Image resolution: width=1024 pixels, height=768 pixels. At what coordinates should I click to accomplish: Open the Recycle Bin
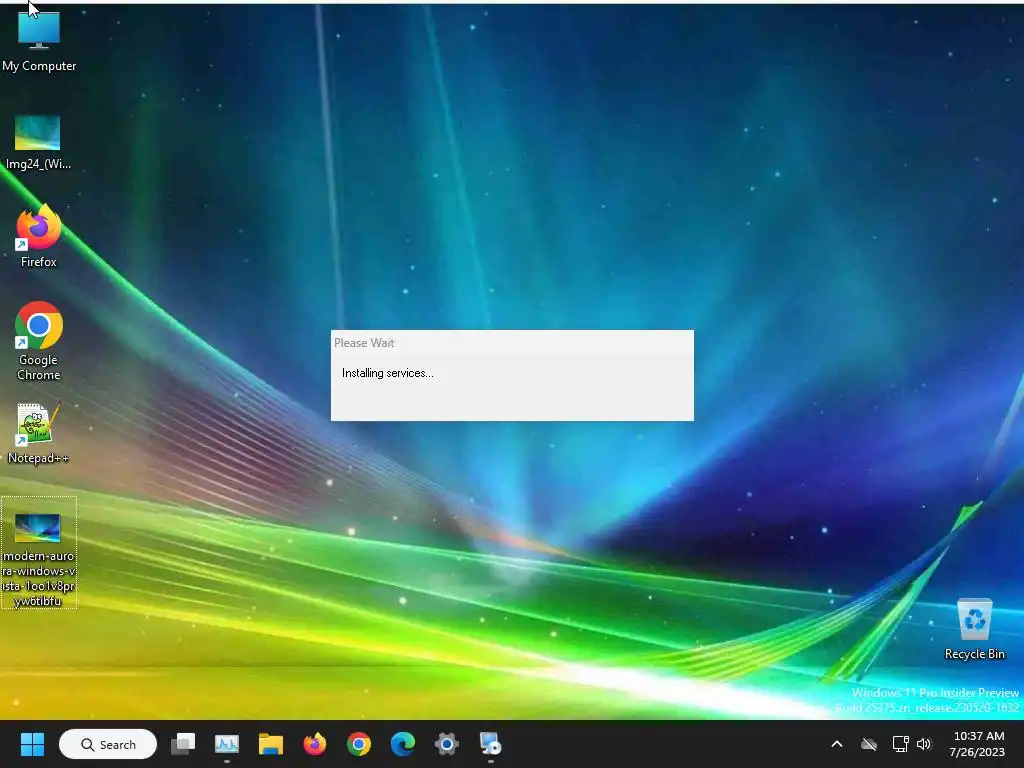[x=974, y=628]
